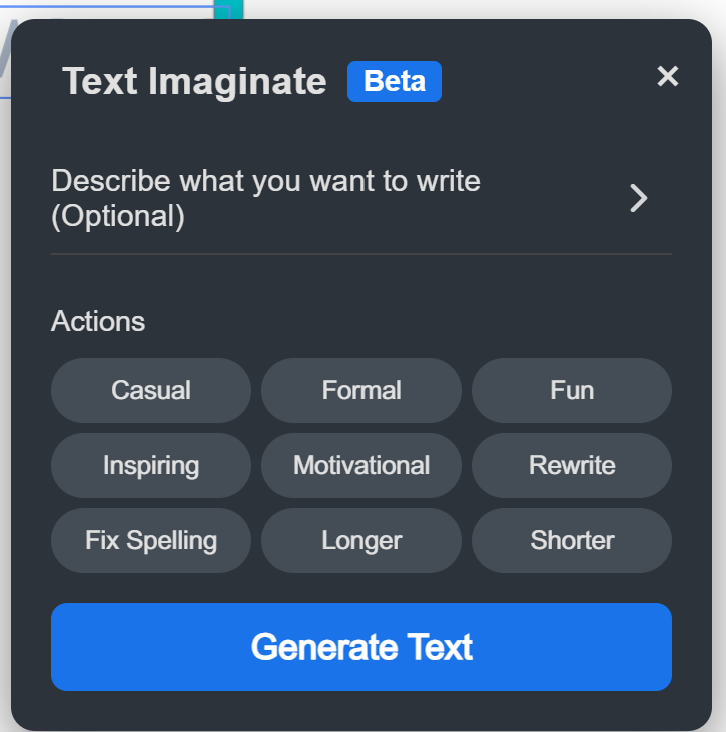Screen dimensions: 726x732
Task: Apply the Motivational tone
Action: coord(361,465)
